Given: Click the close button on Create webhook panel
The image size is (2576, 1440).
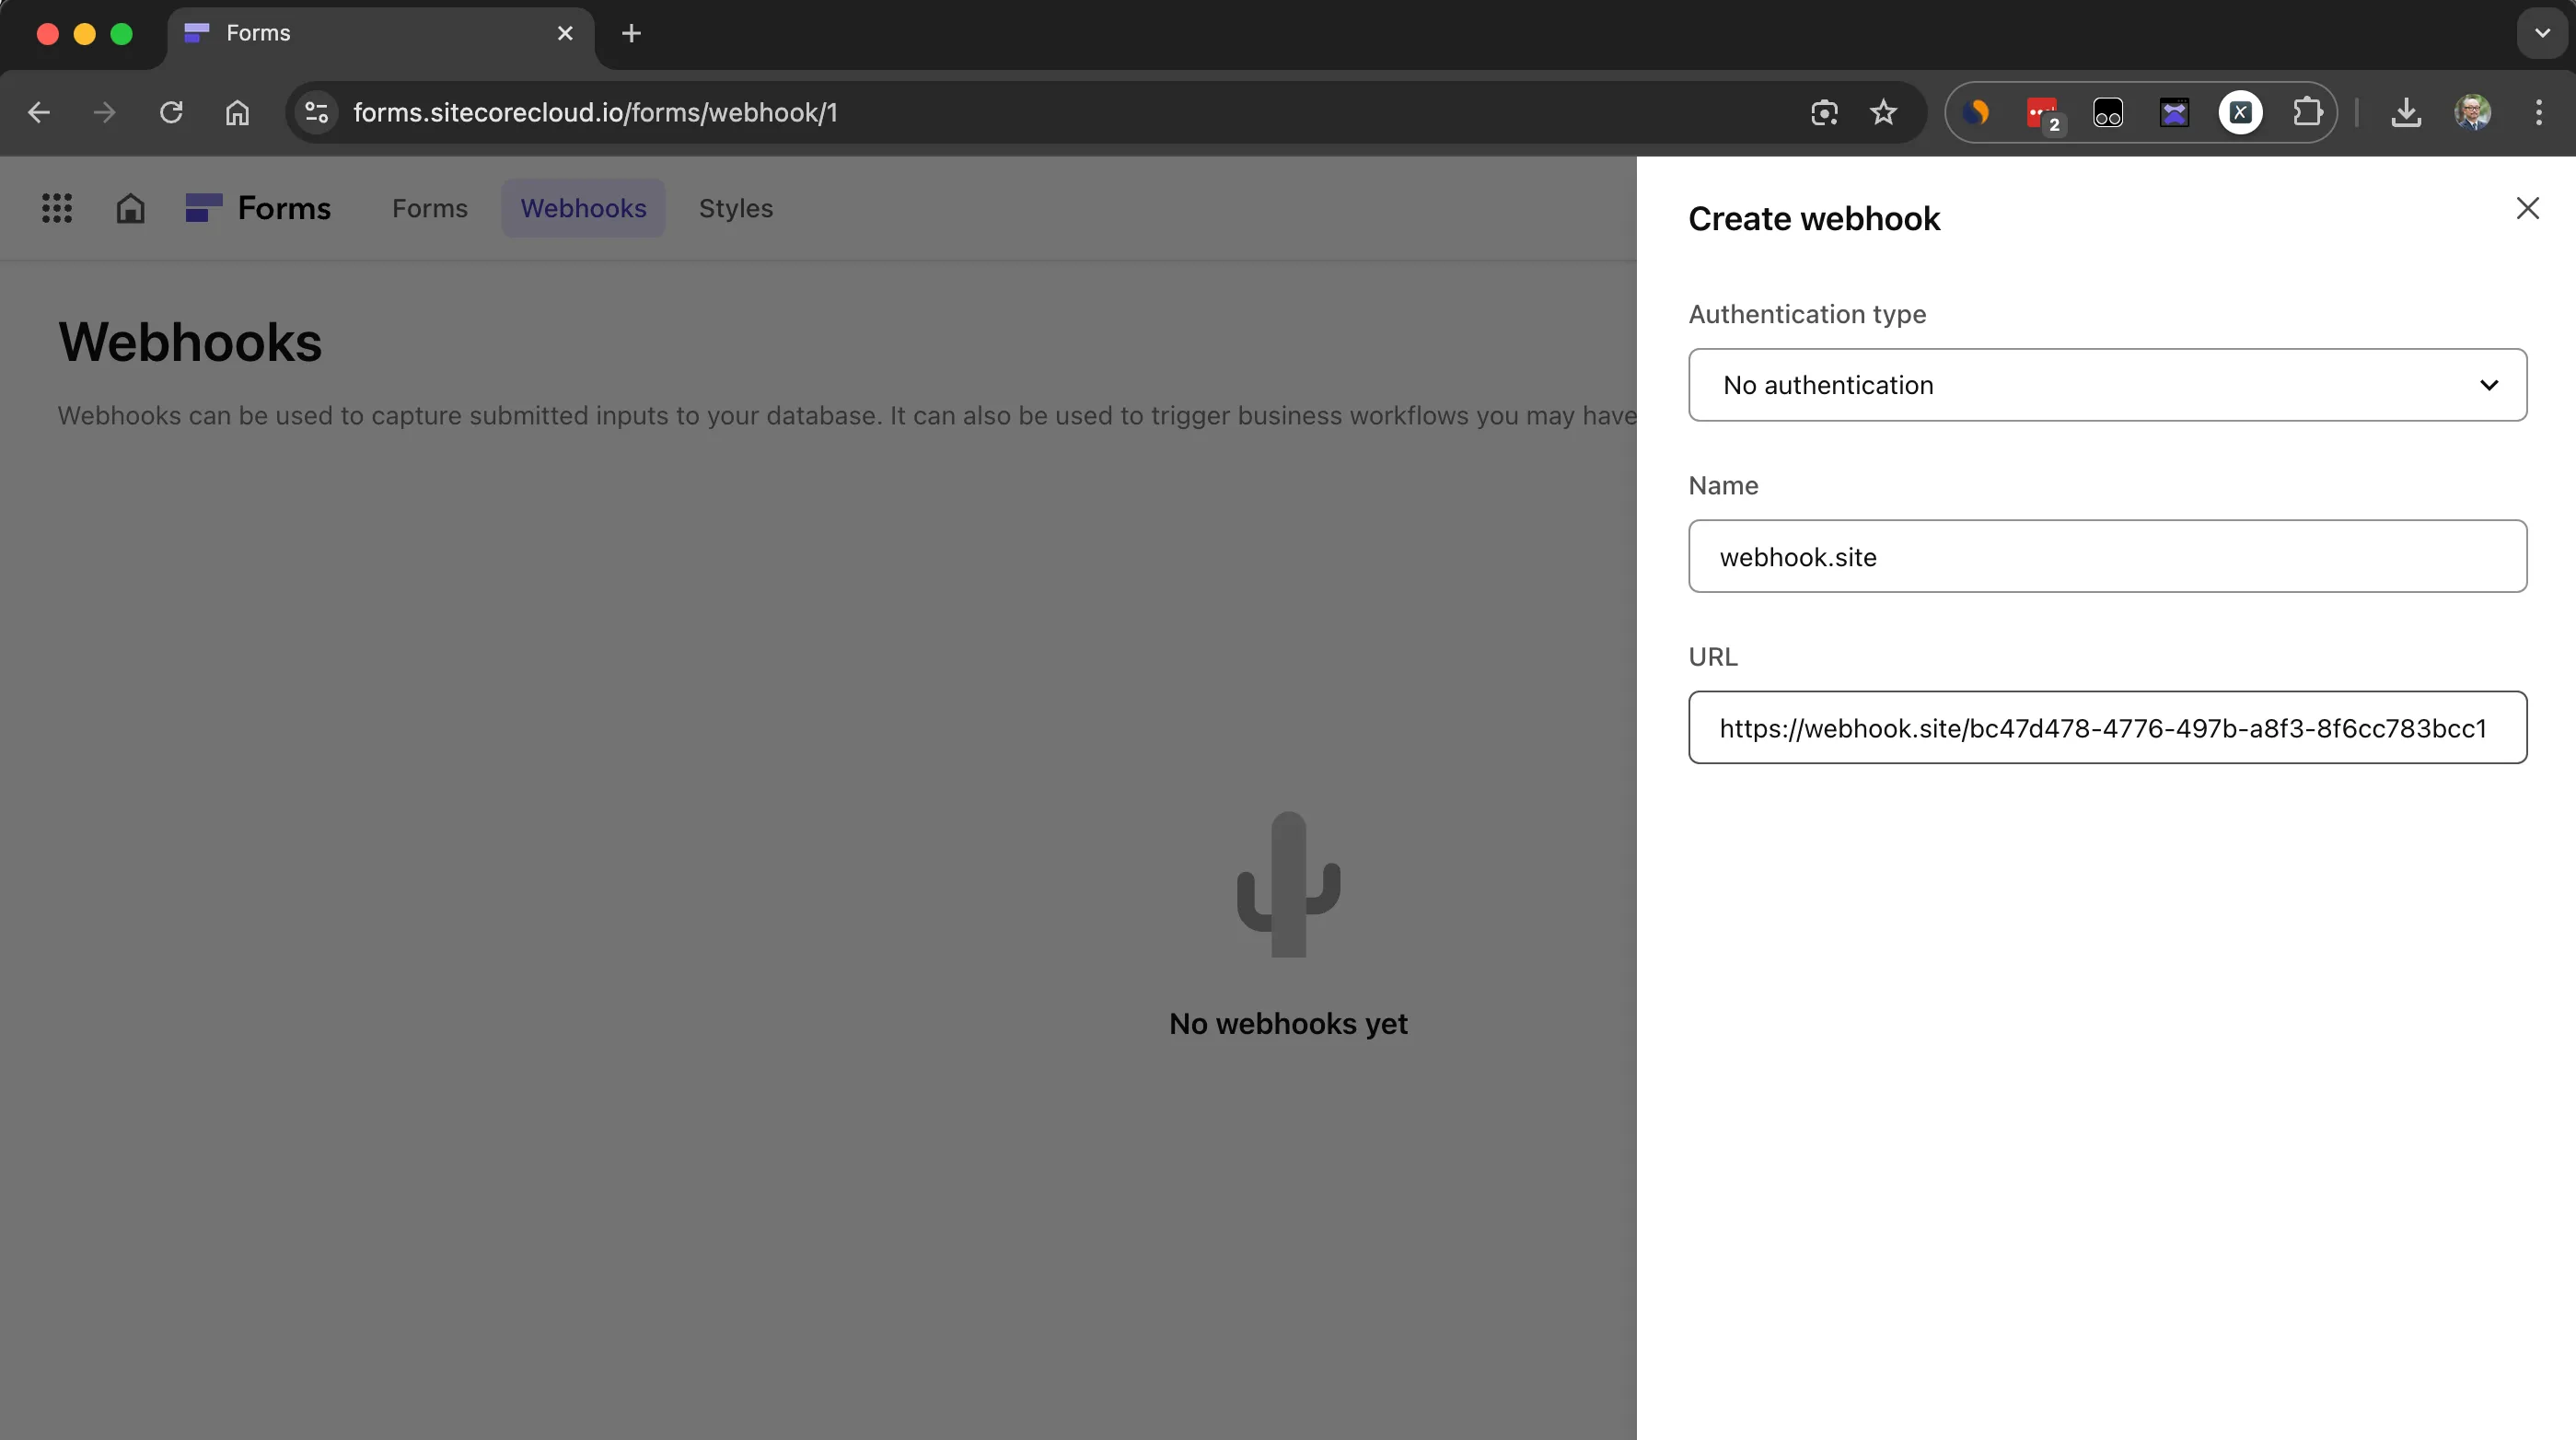Looking at the screenshot, I should 2528,209.
